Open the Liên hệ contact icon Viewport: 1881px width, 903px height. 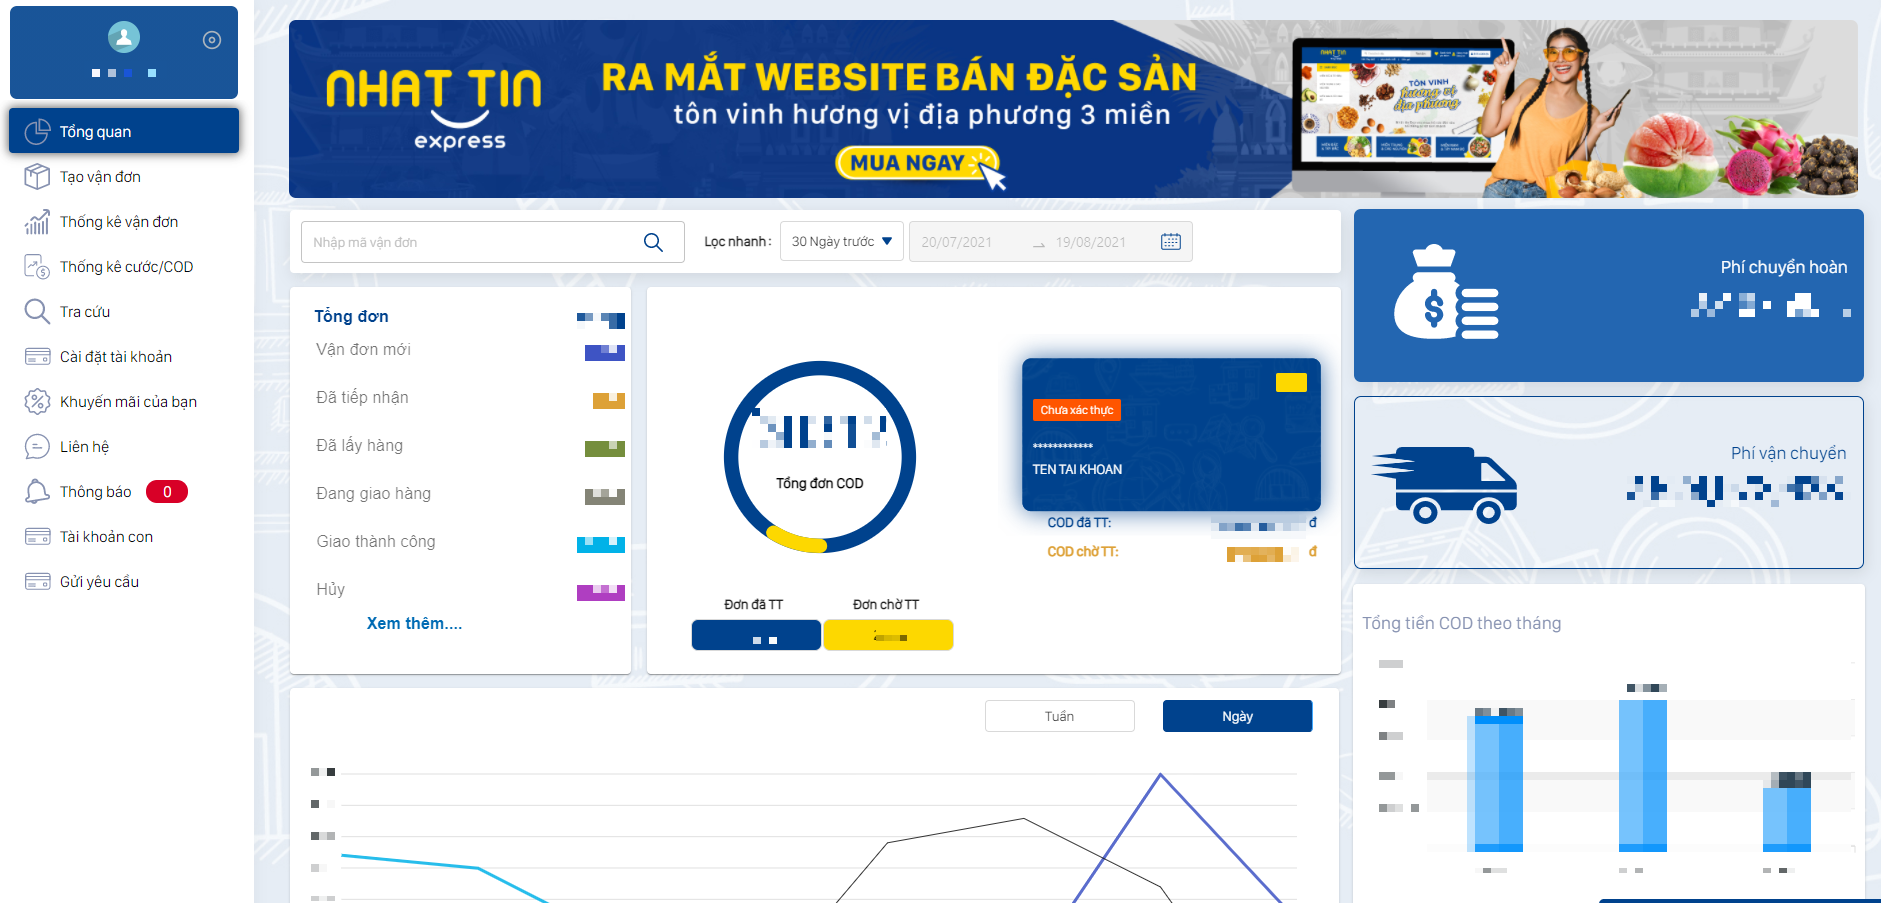pos(37,446)
